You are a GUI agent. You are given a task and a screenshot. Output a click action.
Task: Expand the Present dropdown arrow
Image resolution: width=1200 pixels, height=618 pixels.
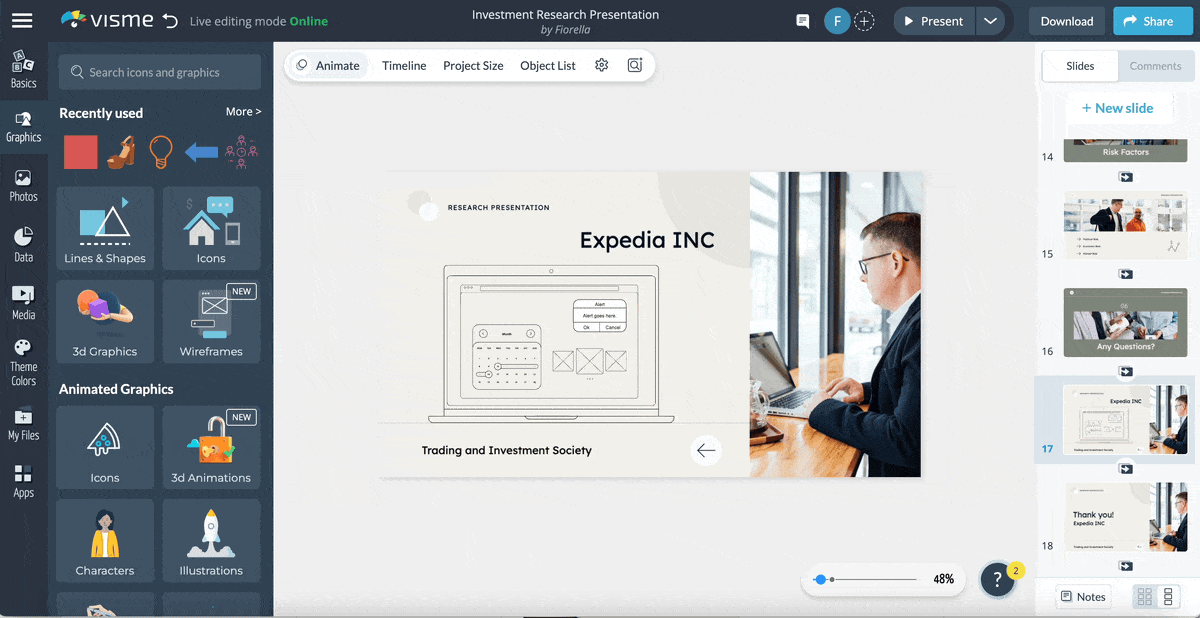(989, 21)
